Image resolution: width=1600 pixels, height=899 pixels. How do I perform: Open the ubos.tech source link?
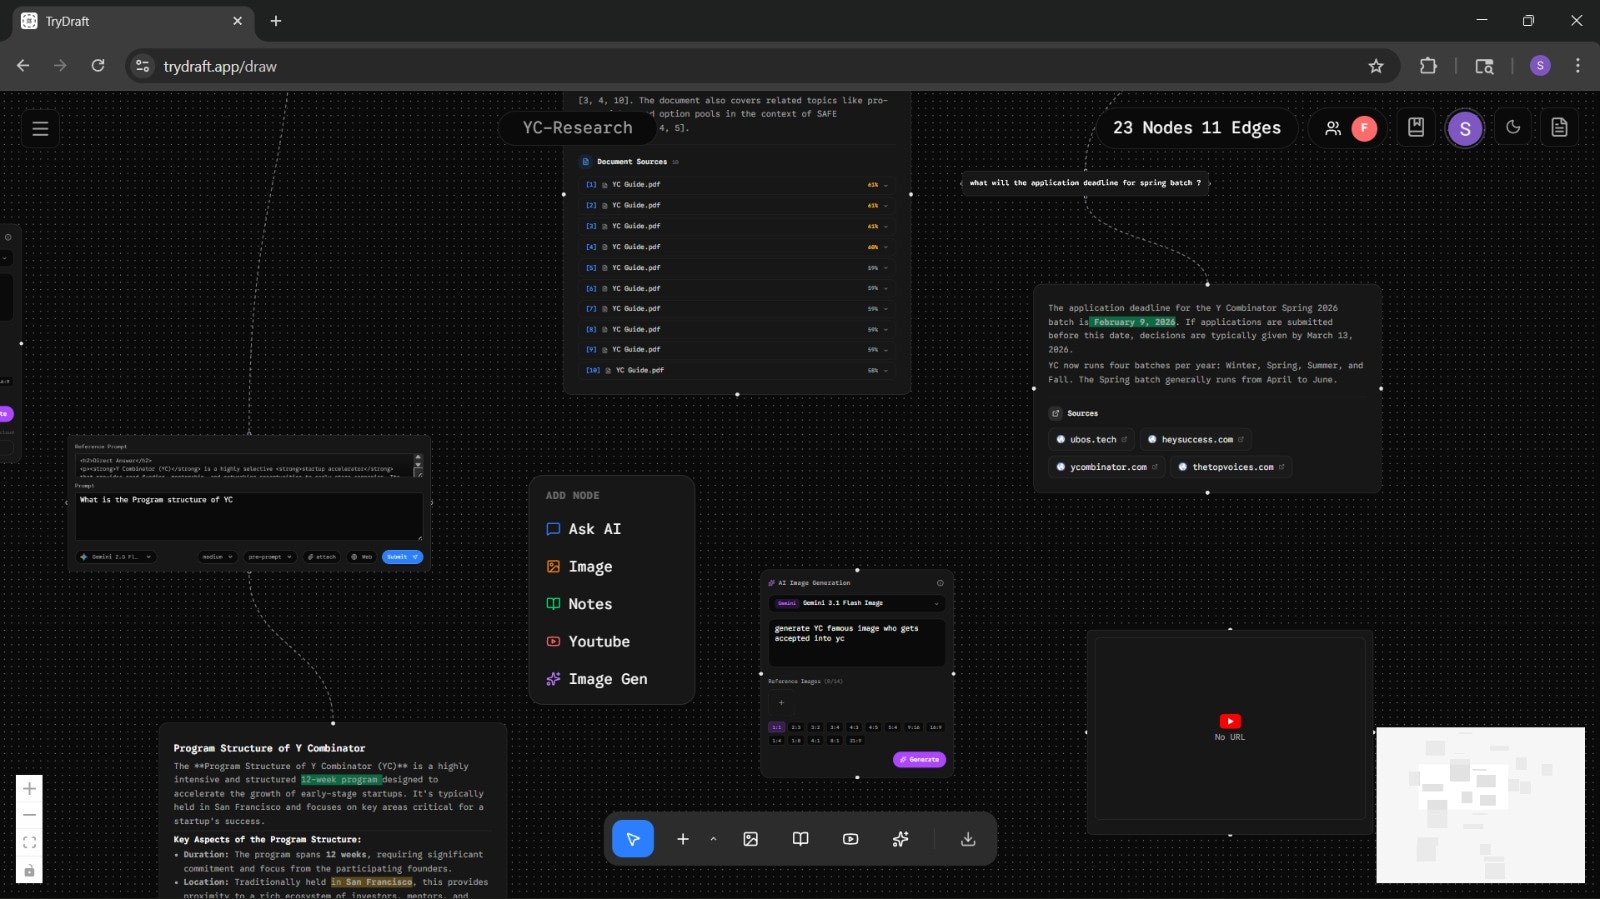(x=1092, y=440)
